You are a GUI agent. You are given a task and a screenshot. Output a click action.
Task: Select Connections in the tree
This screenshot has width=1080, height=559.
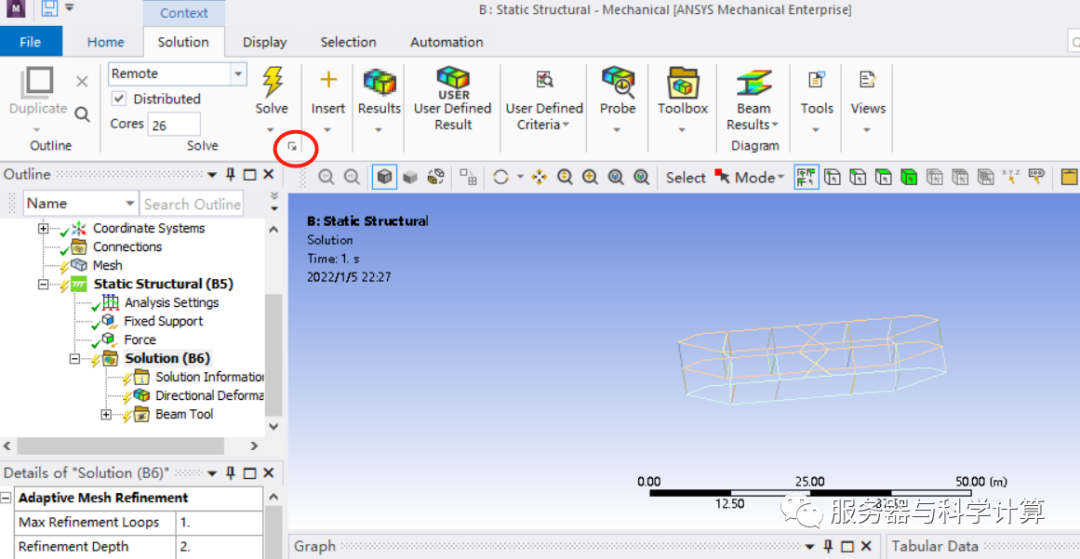point(127,246)
